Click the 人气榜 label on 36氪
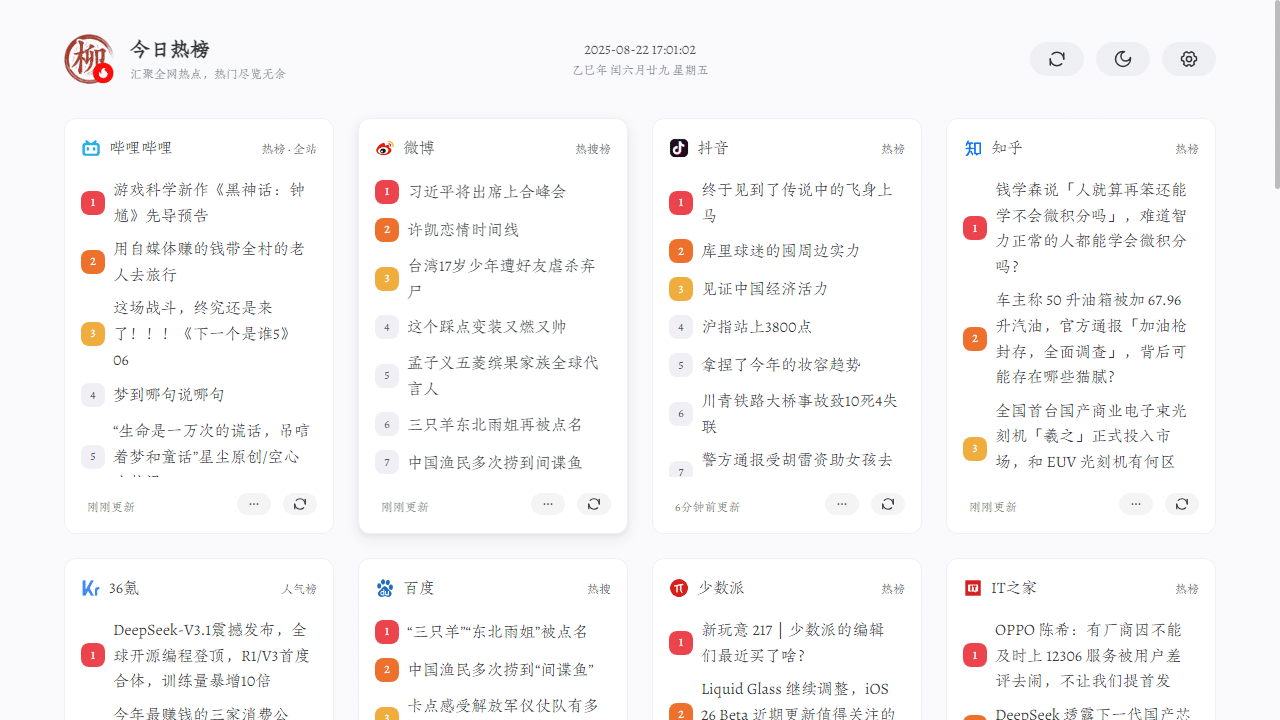Screen dimensions: 1280x720 299,590
